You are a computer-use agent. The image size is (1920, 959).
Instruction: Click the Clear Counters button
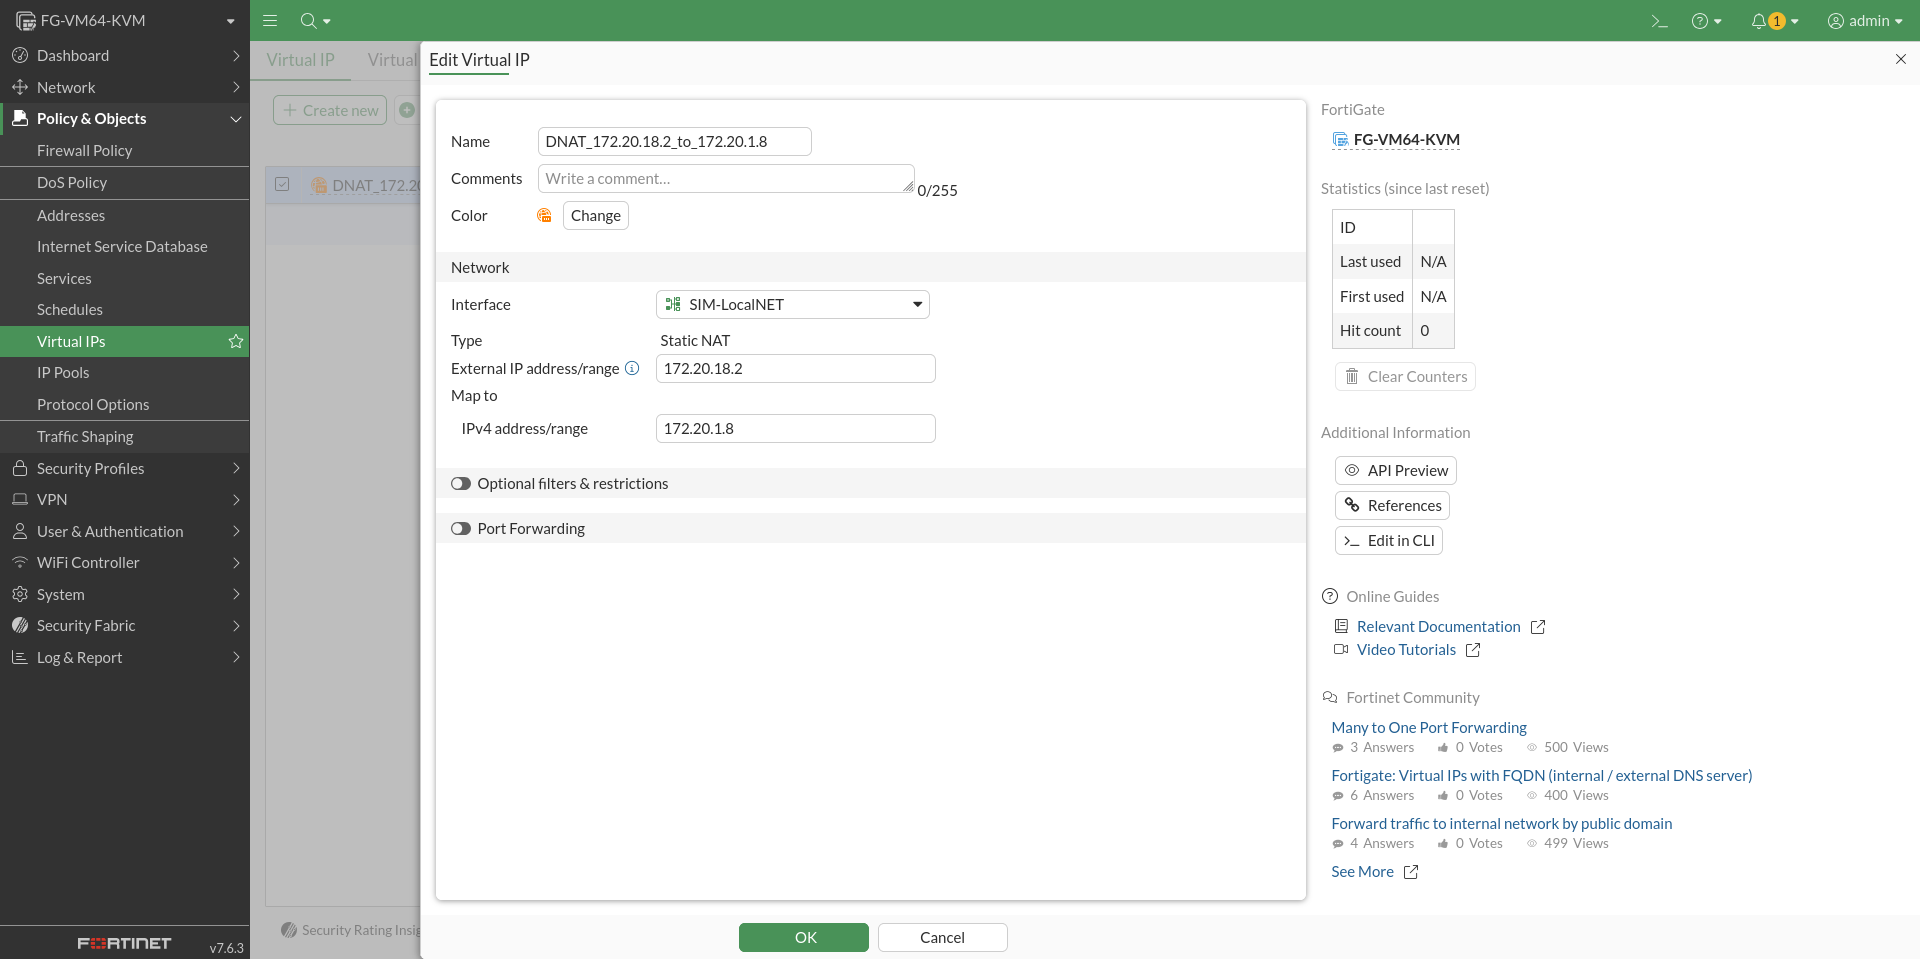1405,376
